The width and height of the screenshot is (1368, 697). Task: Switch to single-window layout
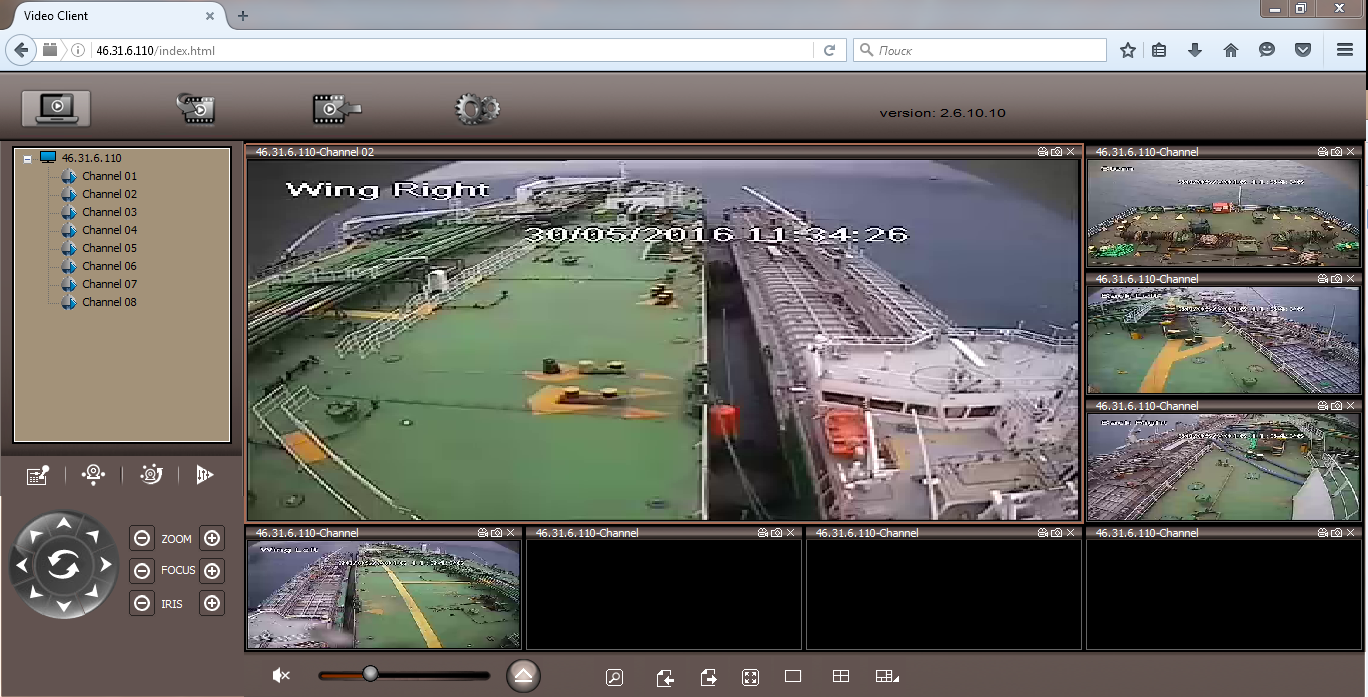click(793, 677)
